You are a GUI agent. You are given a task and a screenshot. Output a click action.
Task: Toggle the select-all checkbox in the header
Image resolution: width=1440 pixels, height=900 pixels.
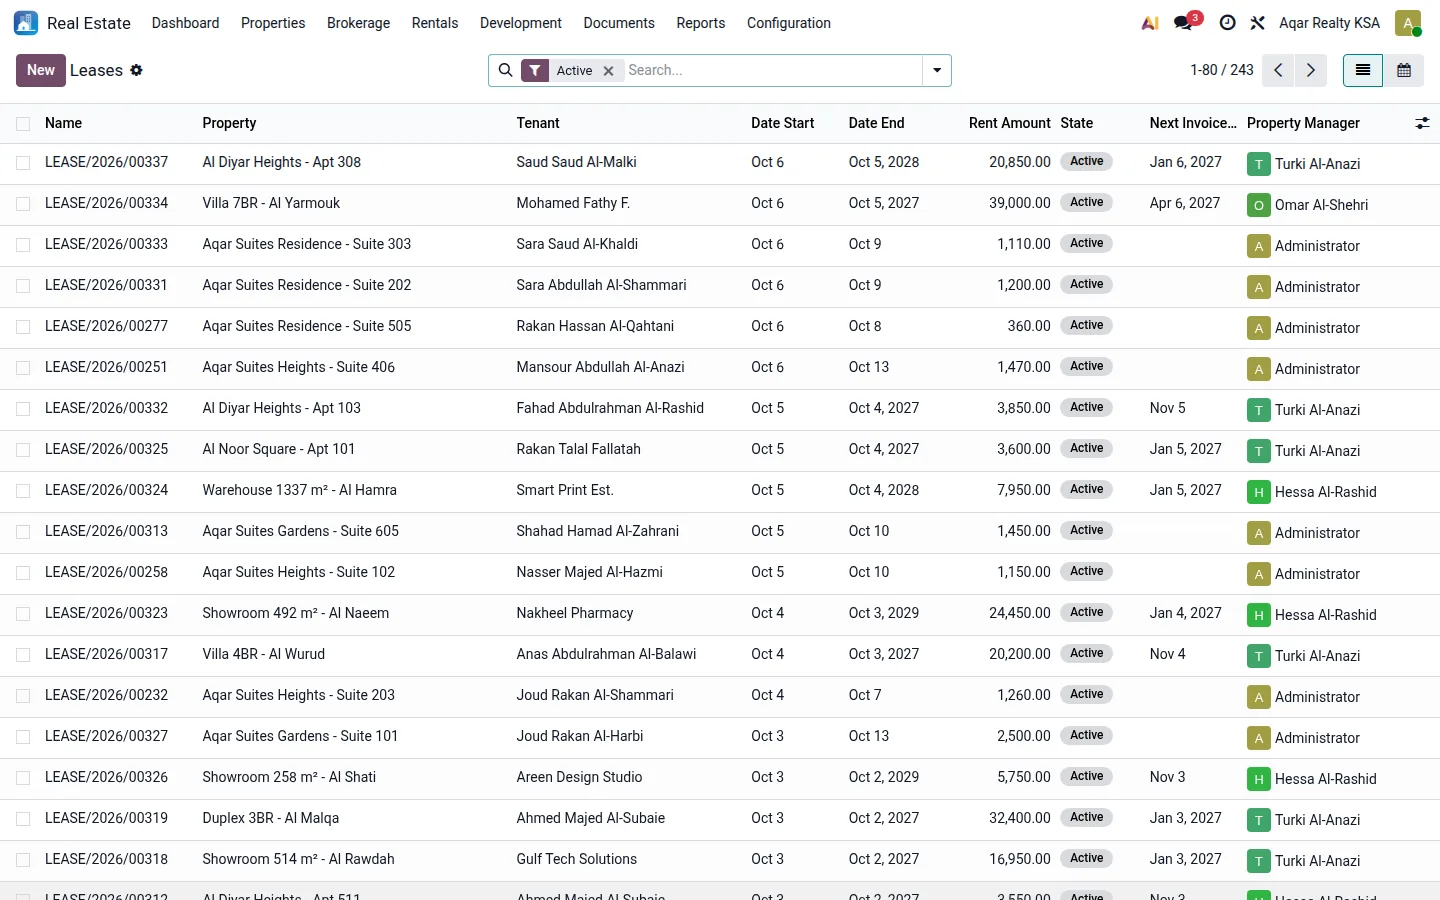tap(23, 124)
